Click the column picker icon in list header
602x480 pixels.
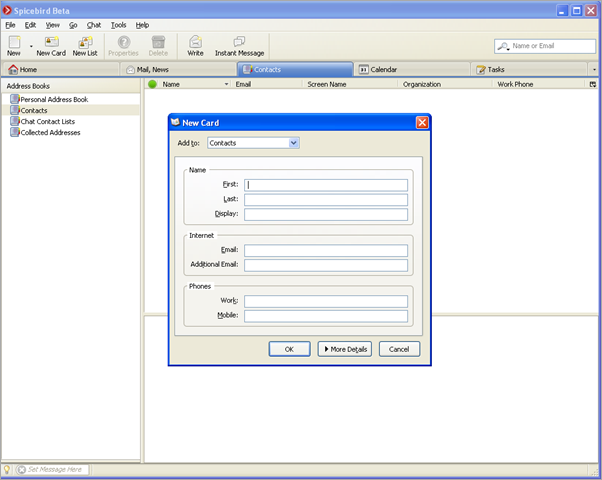pyautogui.click(x=593, y=85)
